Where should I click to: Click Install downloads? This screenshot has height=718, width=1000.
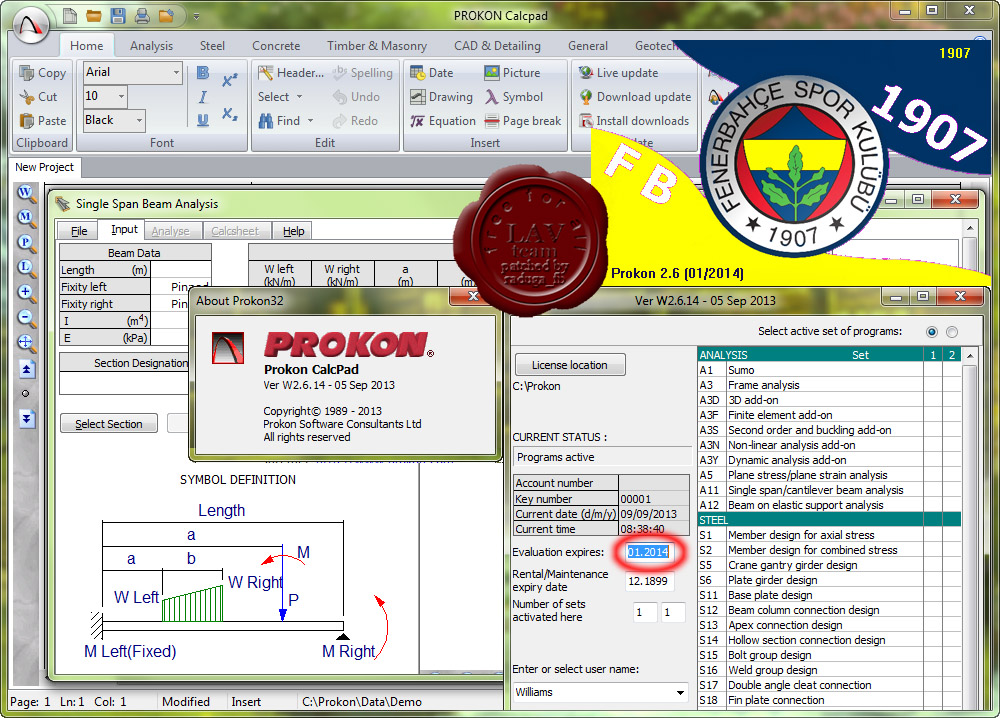click(x=634, y=121)
